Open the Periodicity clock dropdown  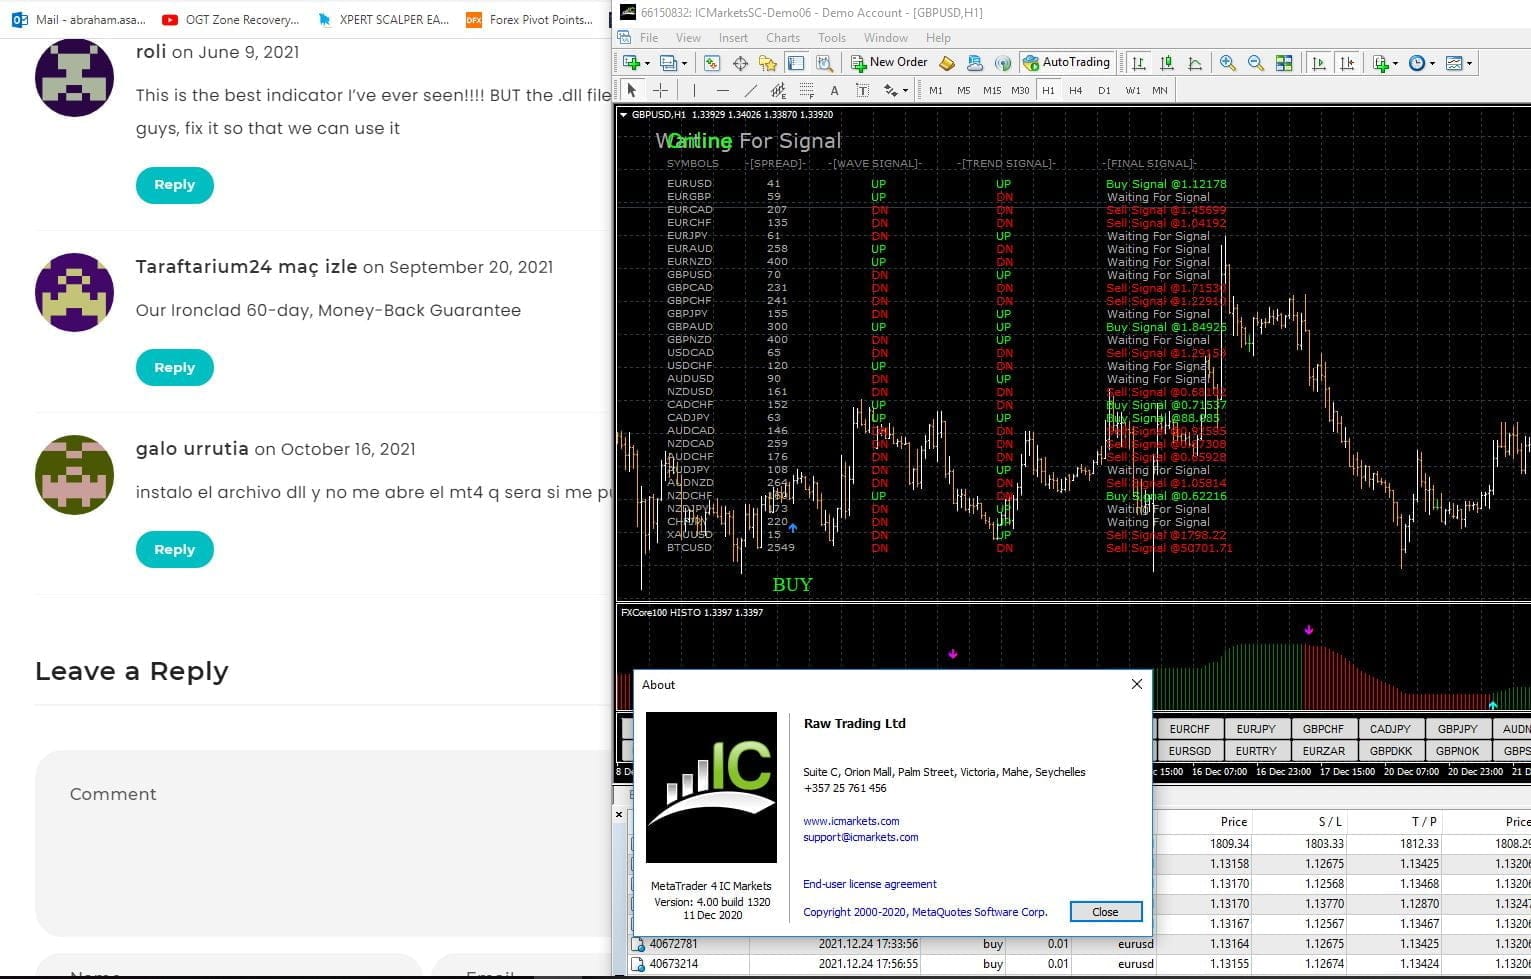(1432, 63)
